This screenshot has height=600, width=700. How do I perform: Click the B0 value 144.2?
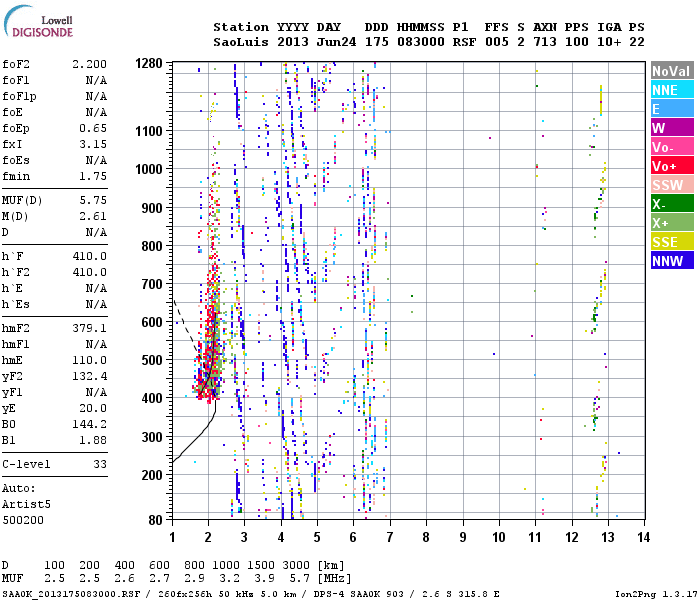pyautogui.click(x=89, y=424)
